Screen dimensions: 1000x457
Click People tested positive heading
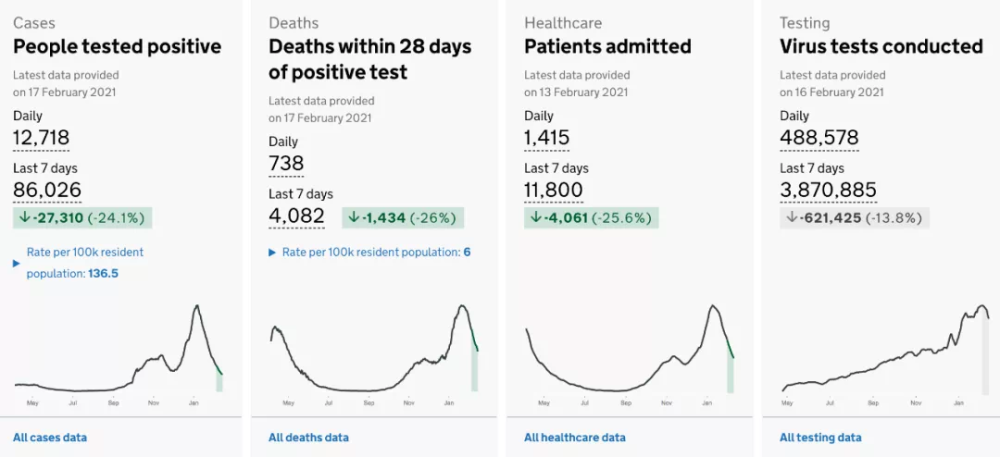point(117,47)
